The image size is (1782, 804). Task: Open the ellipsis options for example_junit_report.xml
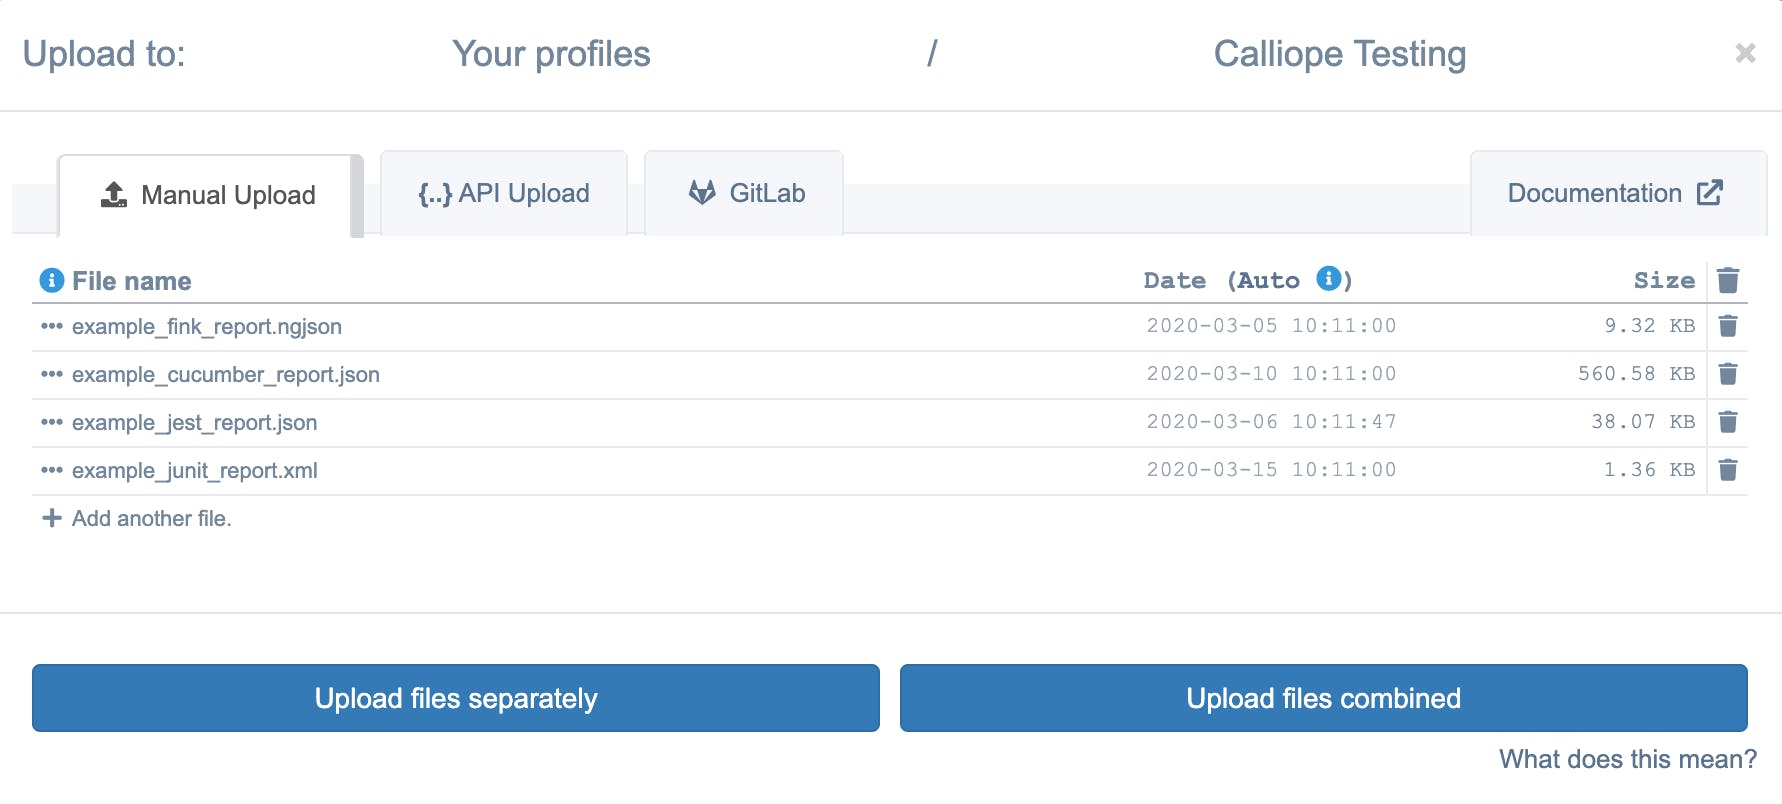tap(51, 470)
